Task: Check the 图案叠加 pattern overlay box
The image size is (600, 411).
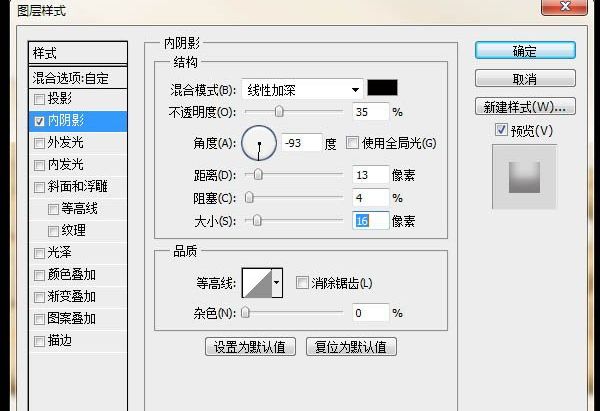Action: point(39,319)
